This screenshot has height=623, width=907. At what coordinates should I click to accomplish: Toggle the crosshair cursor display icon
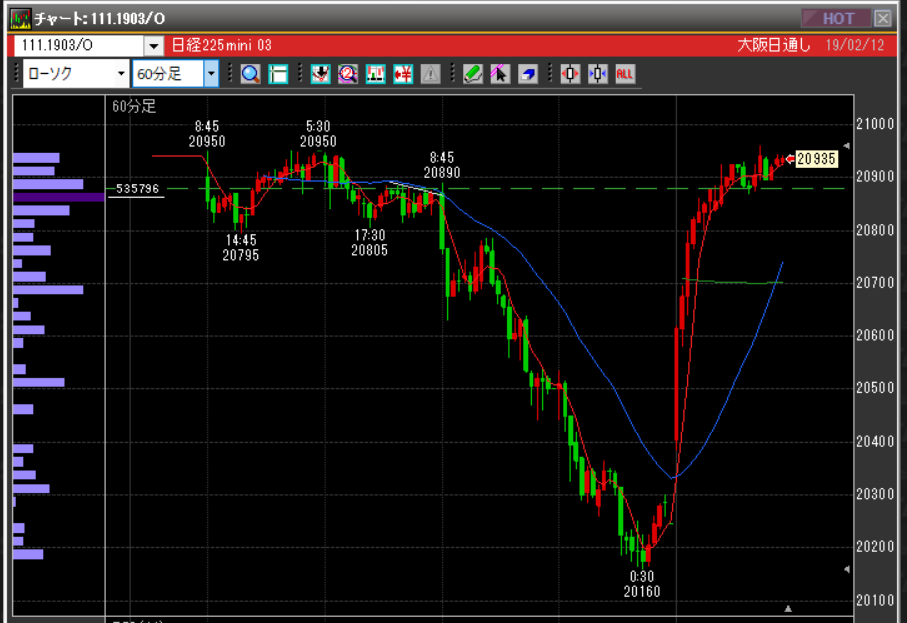pos(278,74)
